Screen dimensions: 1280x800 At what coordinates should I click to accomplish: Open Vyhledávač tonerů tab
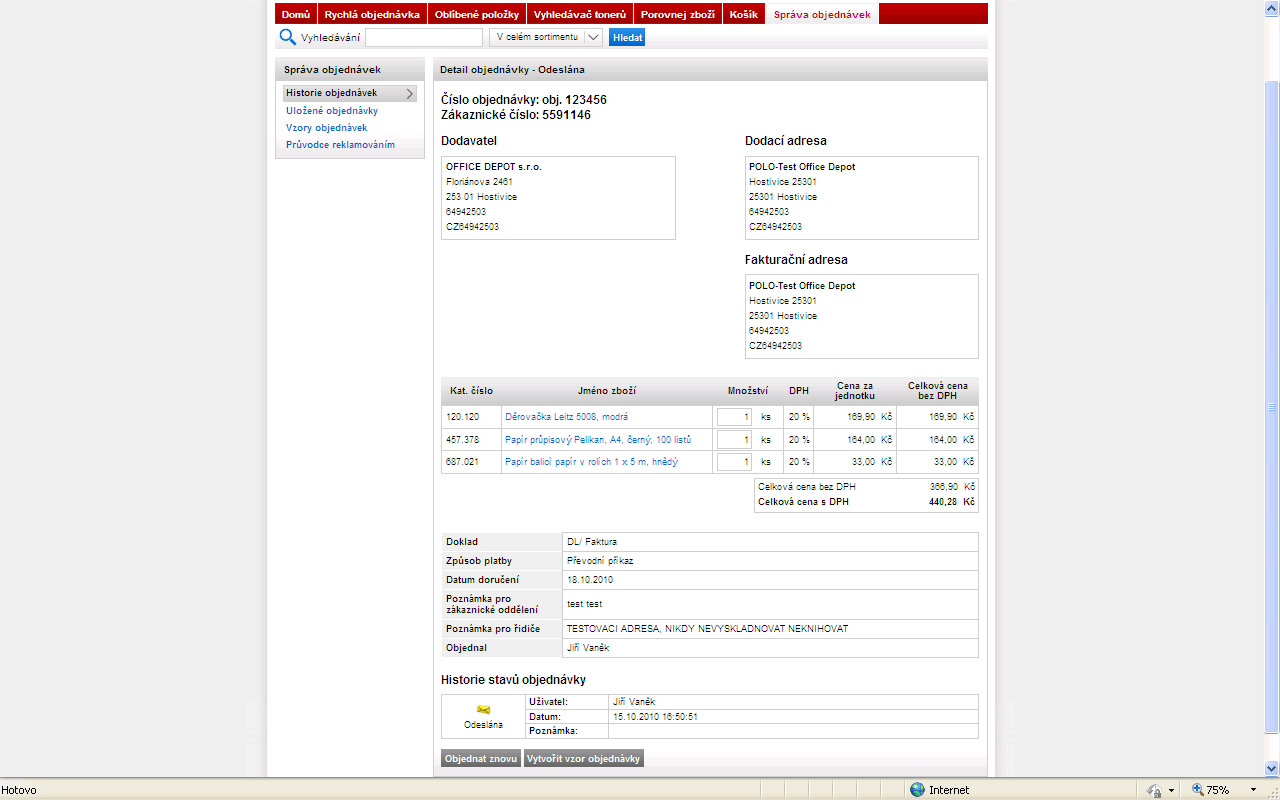(x=580, y=14)
